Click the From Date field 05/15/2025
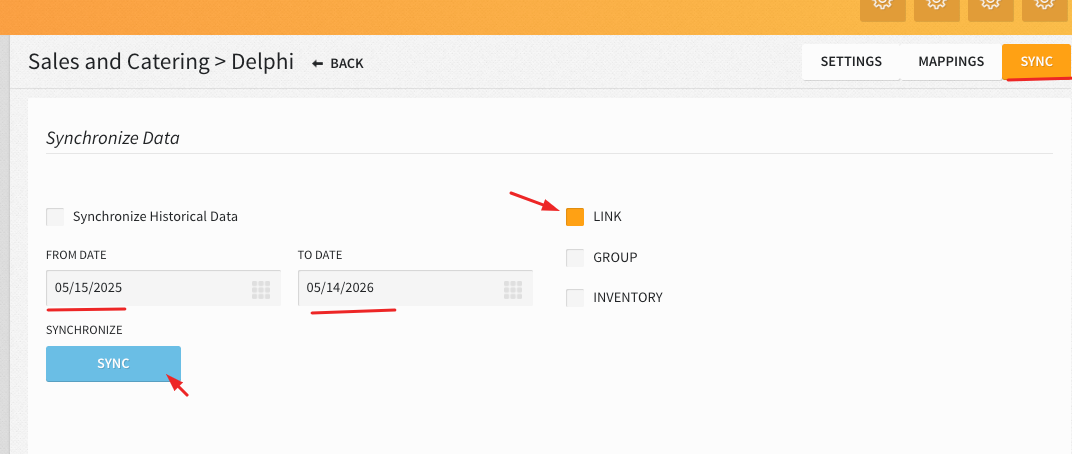The image size is (1072, 454). click(x=163, y=288)
